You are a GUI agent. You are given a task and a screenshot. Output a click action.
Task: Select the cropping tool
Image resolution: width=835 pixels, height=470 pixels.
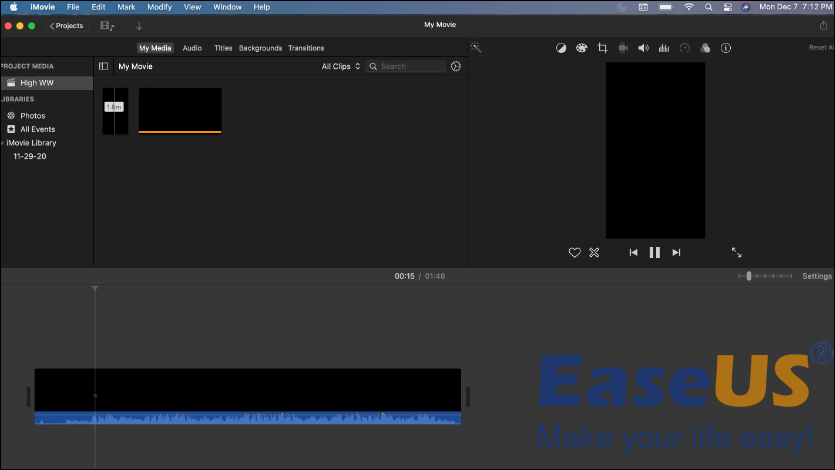click(602, 48)
